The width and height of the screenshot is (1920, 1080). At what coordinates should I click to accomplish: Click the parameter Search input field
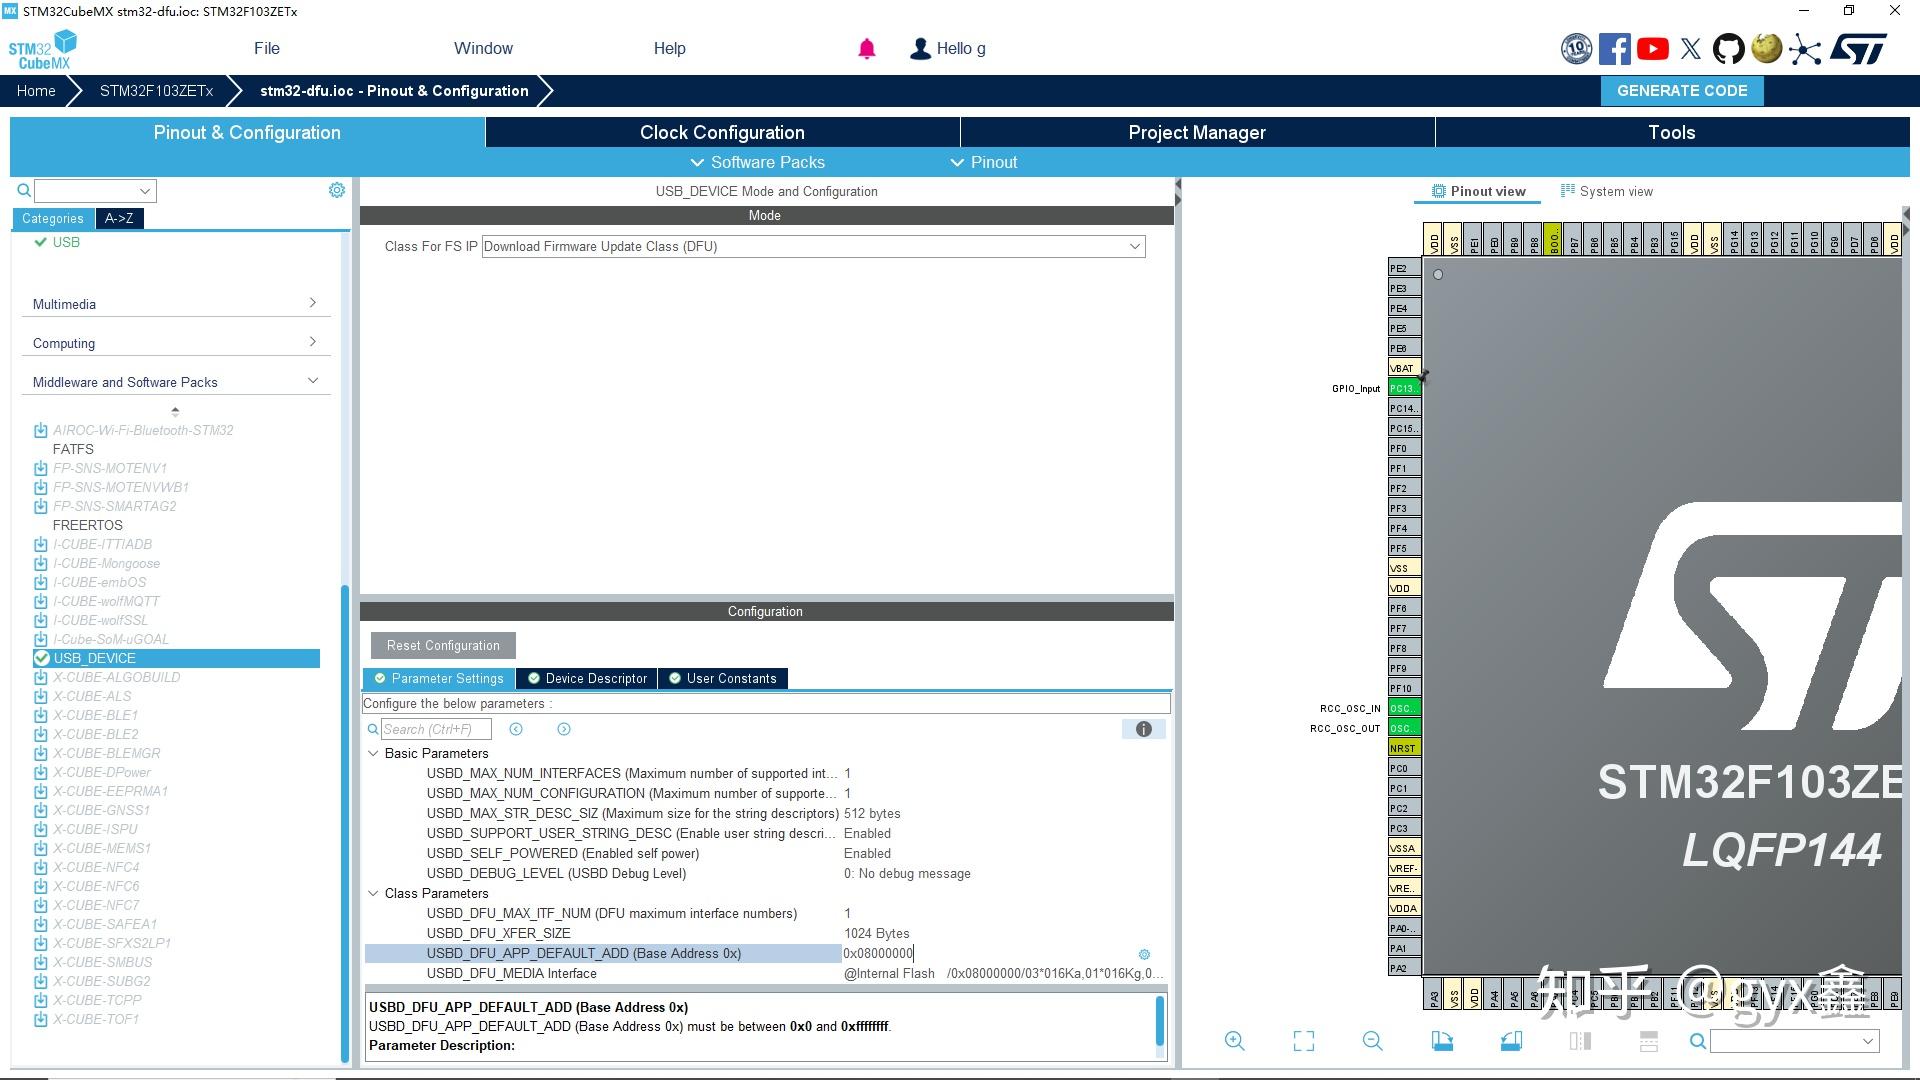pyautogui.click(x=435, y=729)
